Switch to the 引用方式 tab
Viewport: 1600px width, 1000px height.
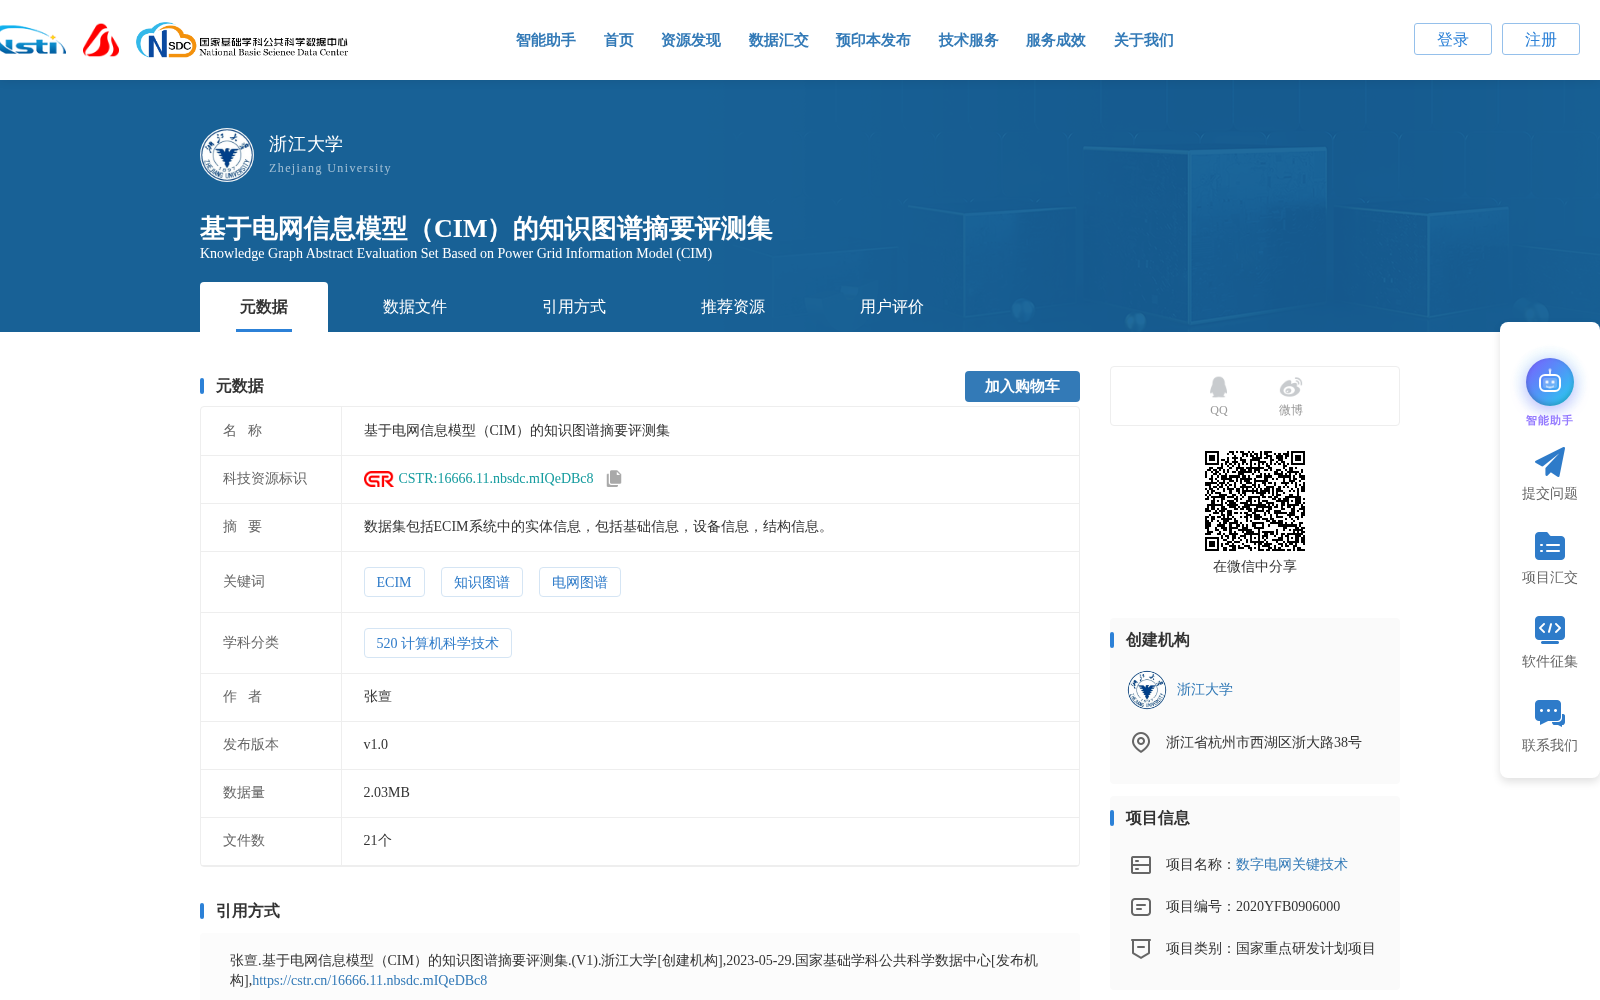pyautogui.click(x=574, y=307)
